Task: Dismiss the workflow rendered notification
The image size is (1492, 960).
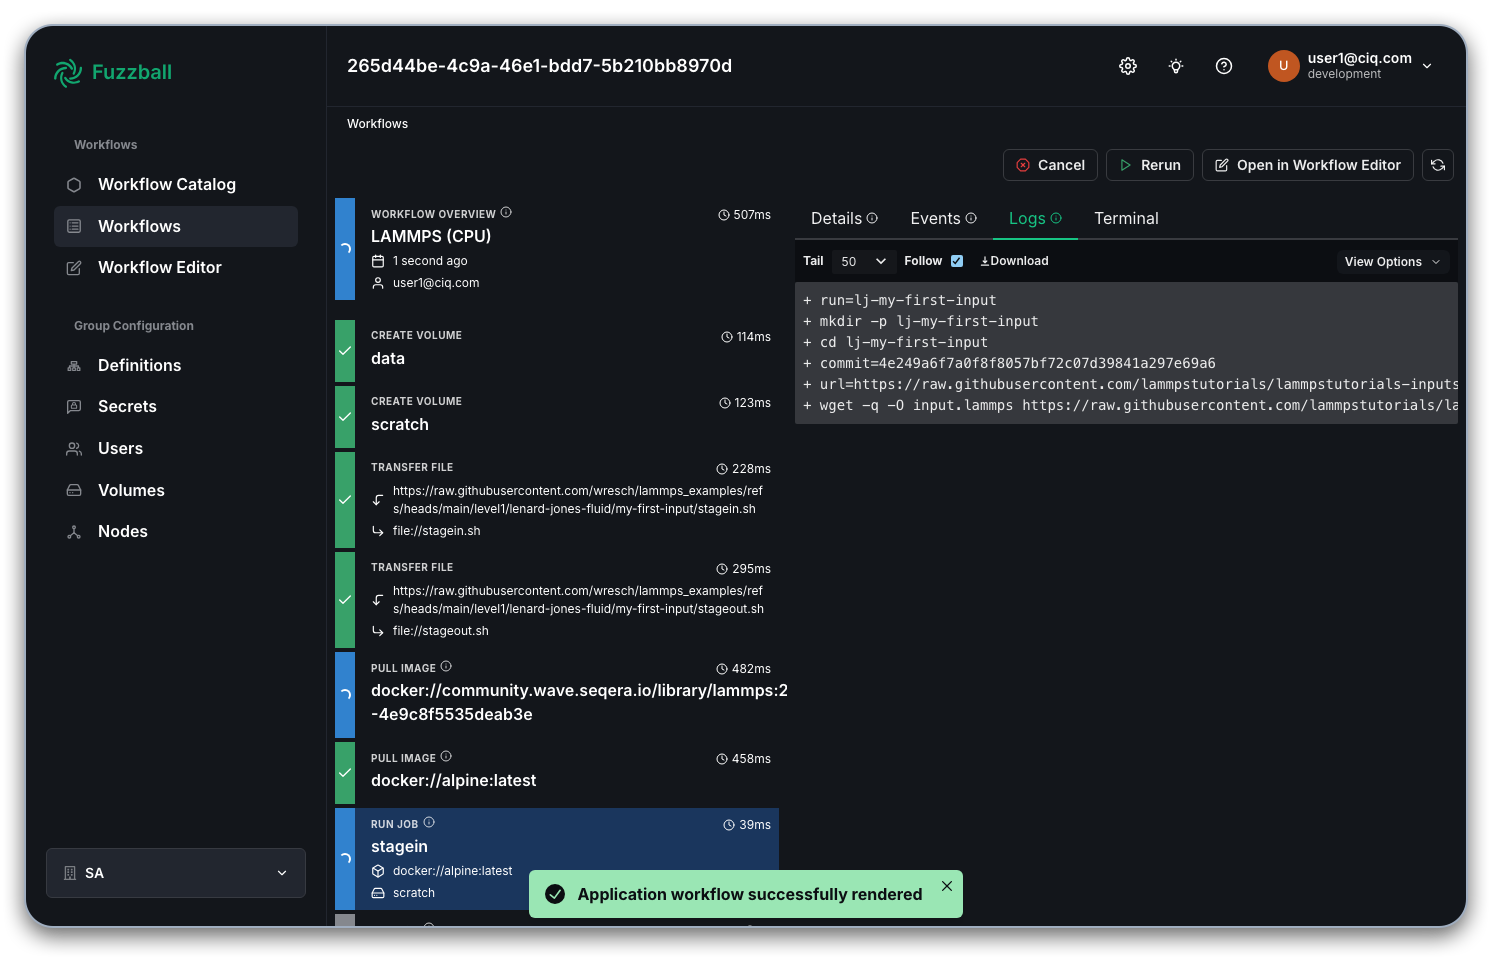Action: click(x=947, y=886)
